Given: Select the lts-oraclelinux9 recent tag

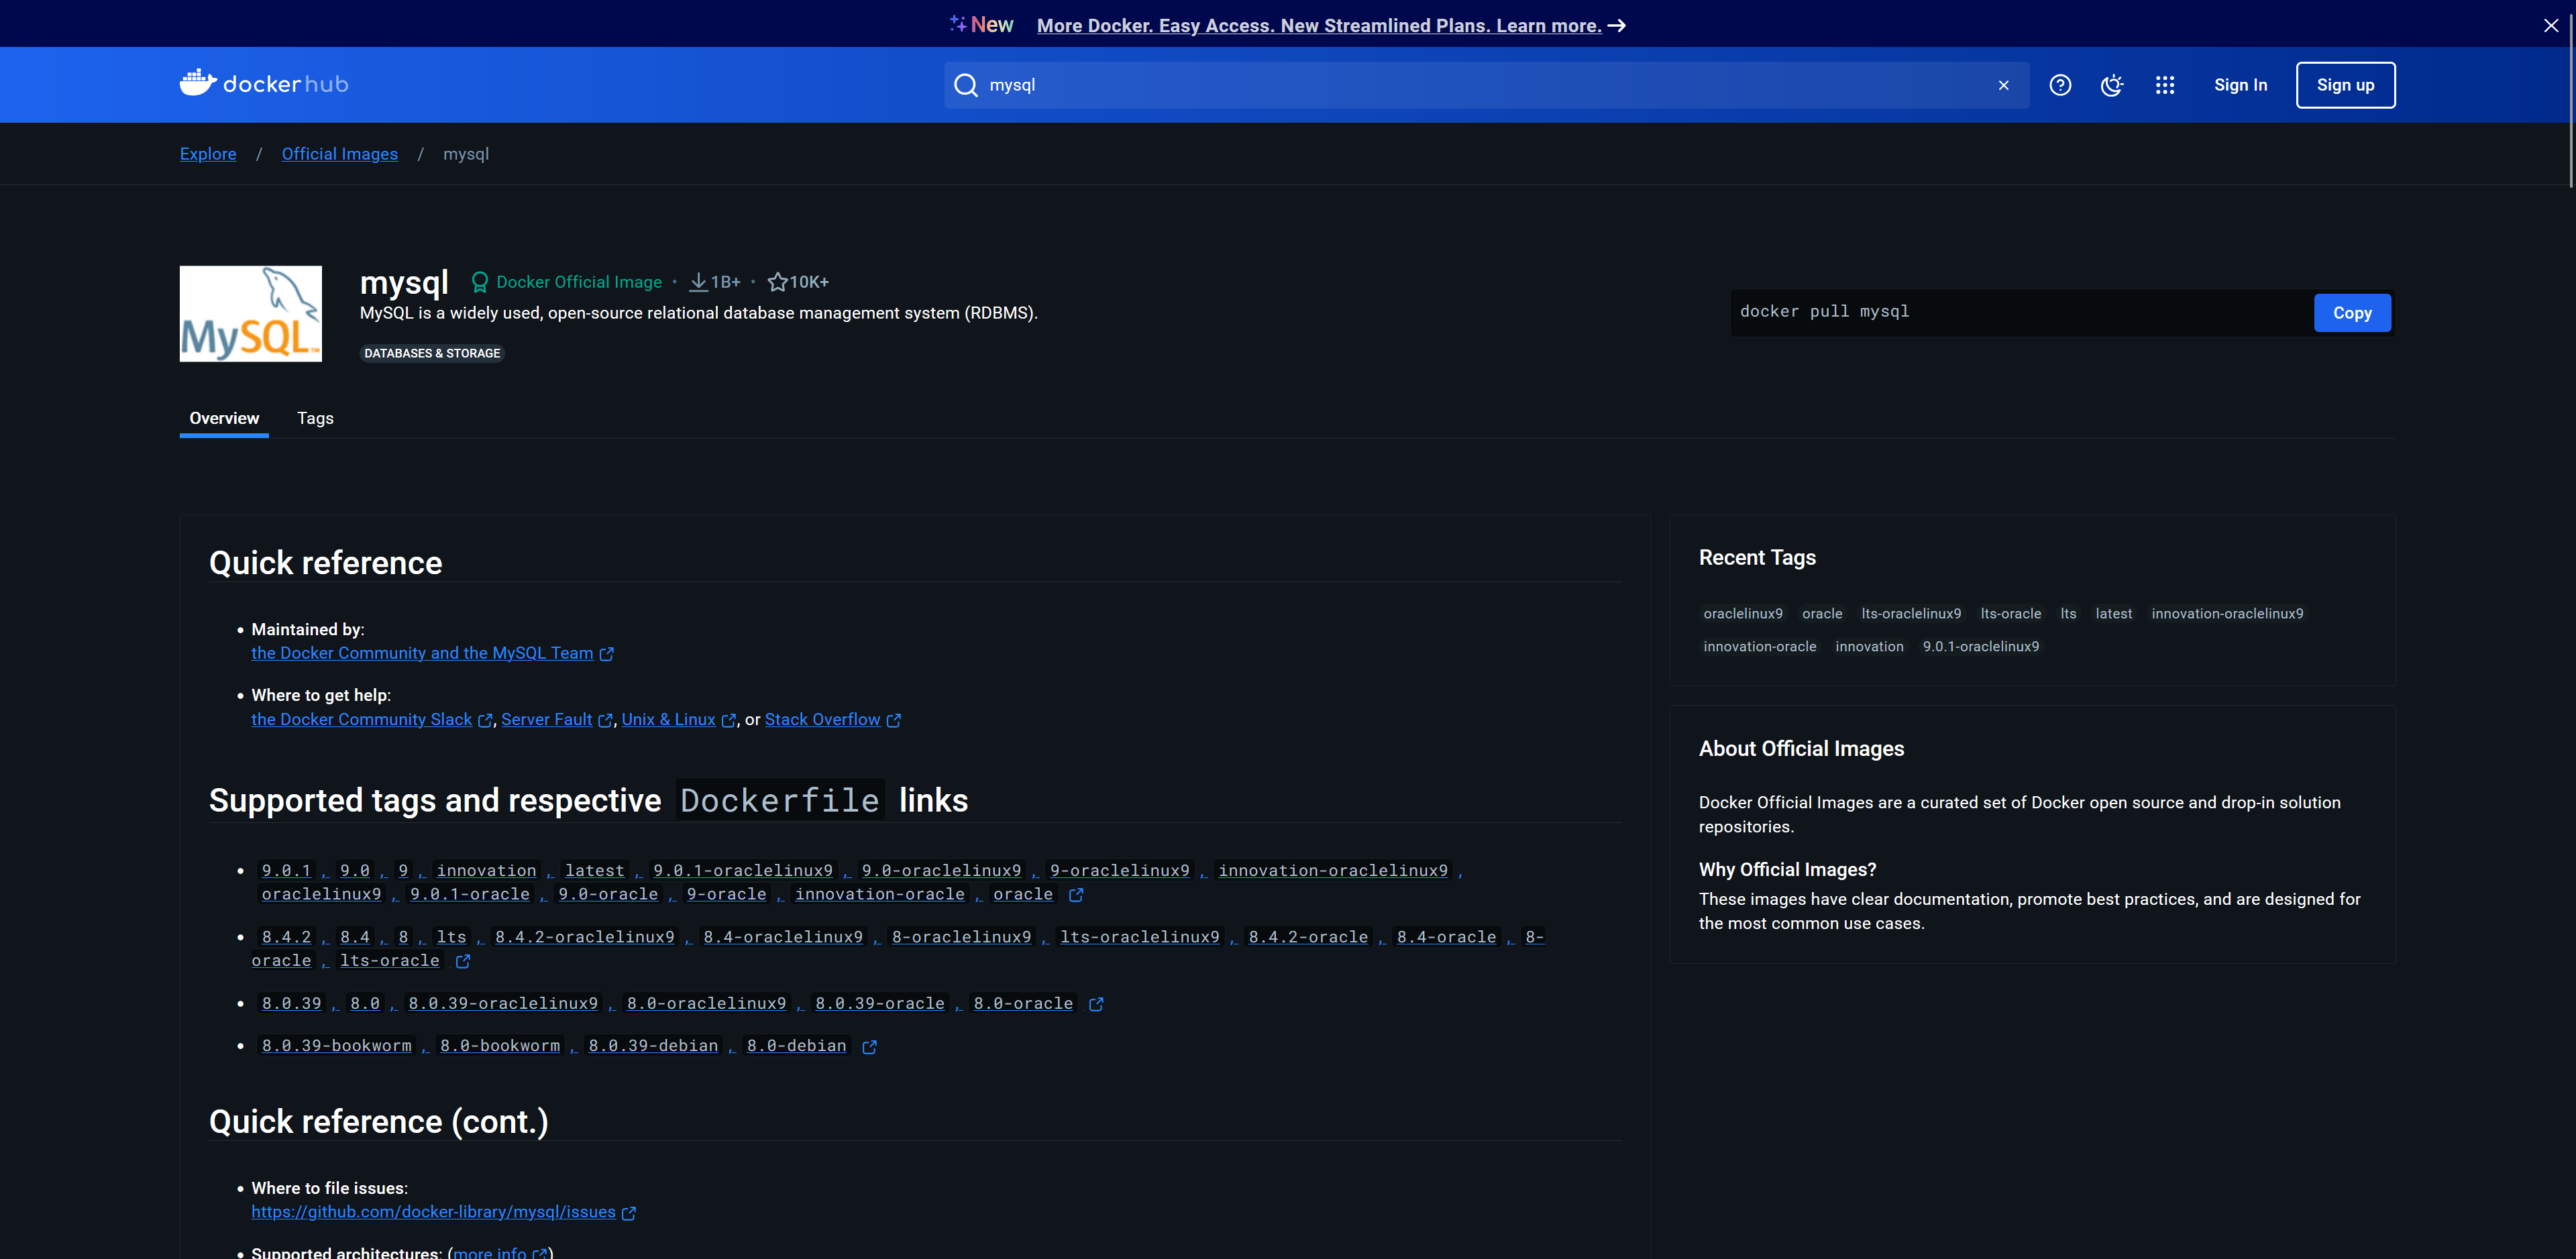Looking at the screenshot, I should point(1911,614).
